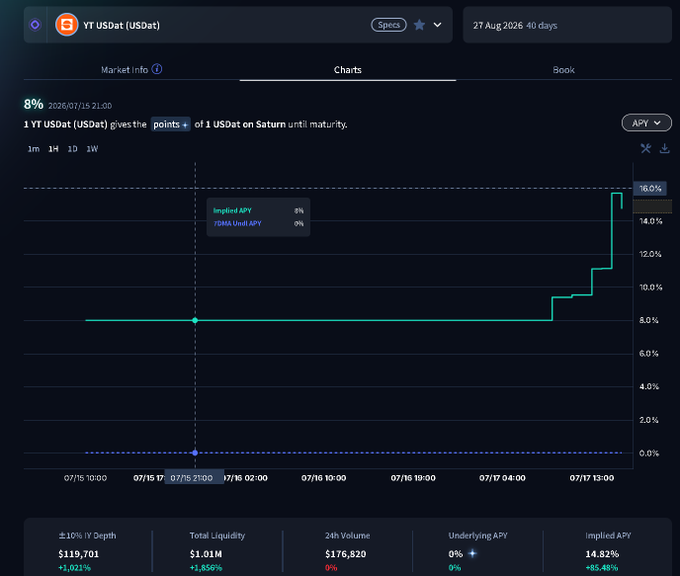The width and height of the screenshot is (680, 576).
Task: Click the 14.82% Implied APY value
Action: tap(602, 554)
